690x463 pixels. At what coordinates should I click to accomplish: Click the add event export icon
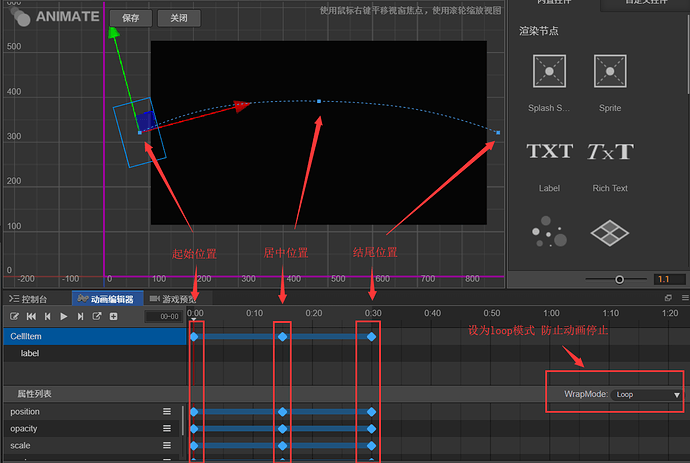coord(97,316)
